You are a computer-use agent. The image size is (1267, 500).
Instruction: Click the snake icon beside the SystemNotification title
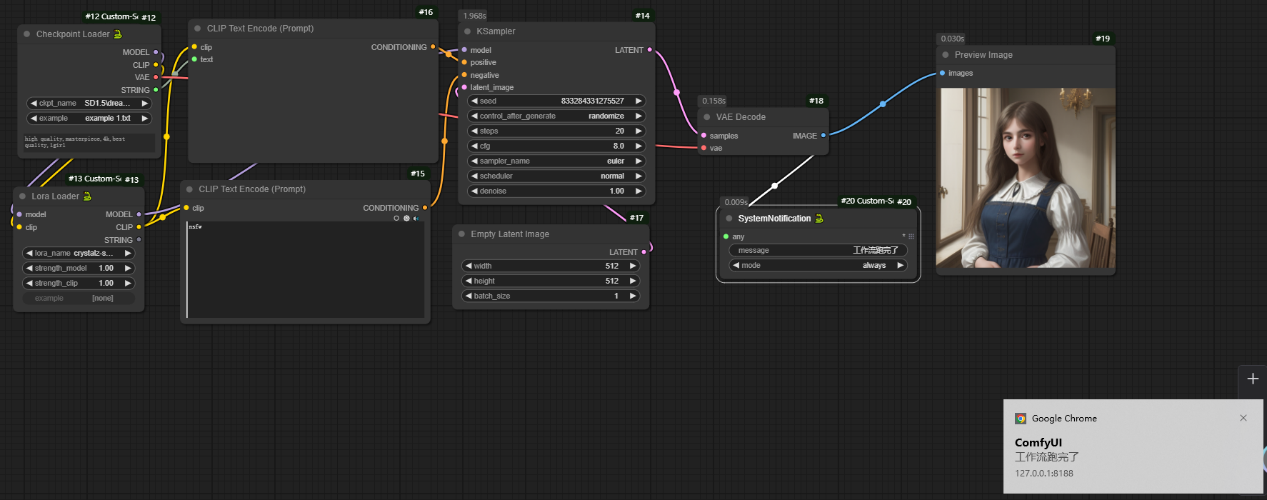pyautogui.click(x=819, y=218)
